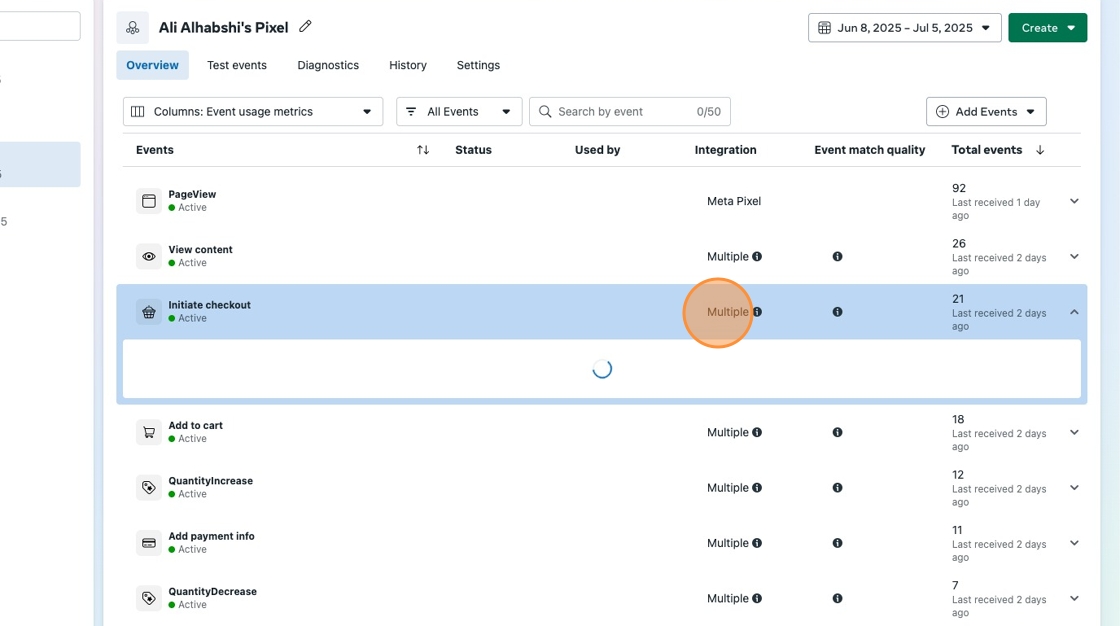Click the green Create button
The height and width of the screenshot is (626, 1120).
1047,28
